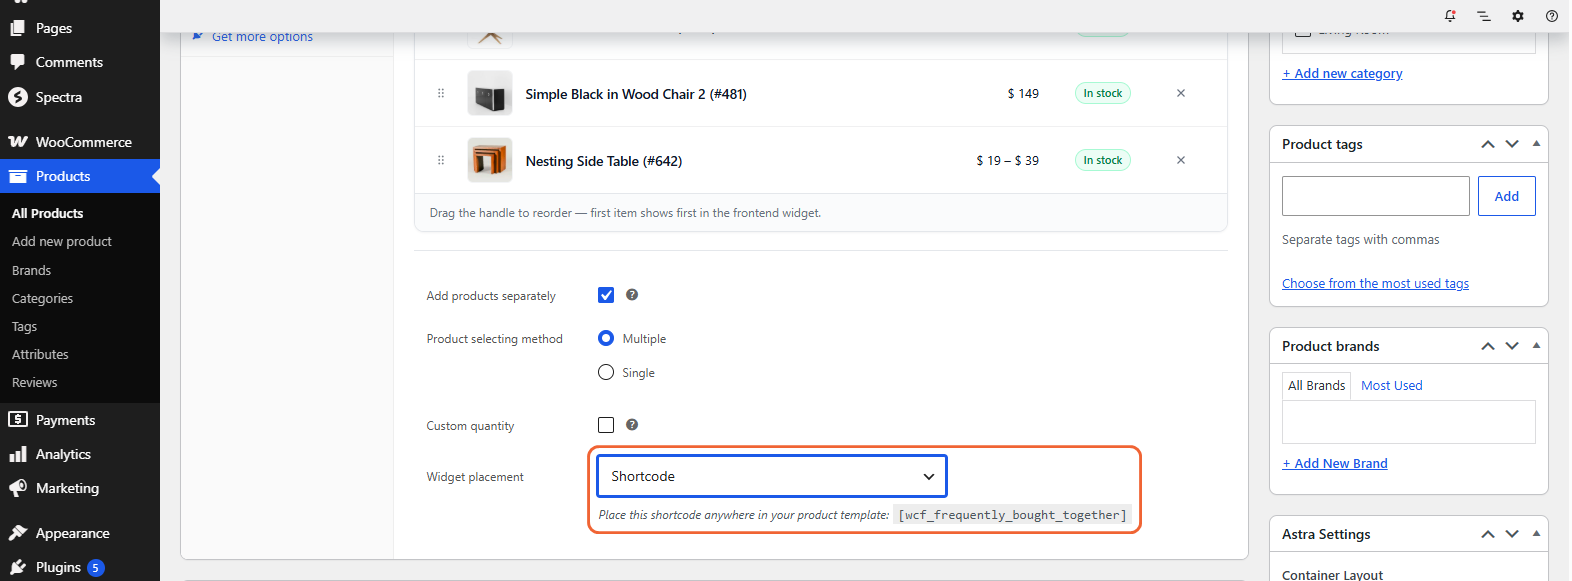Collapse Product brands panel
The height and width of the screenshot is (581, 1572).
click(1536, 346)
